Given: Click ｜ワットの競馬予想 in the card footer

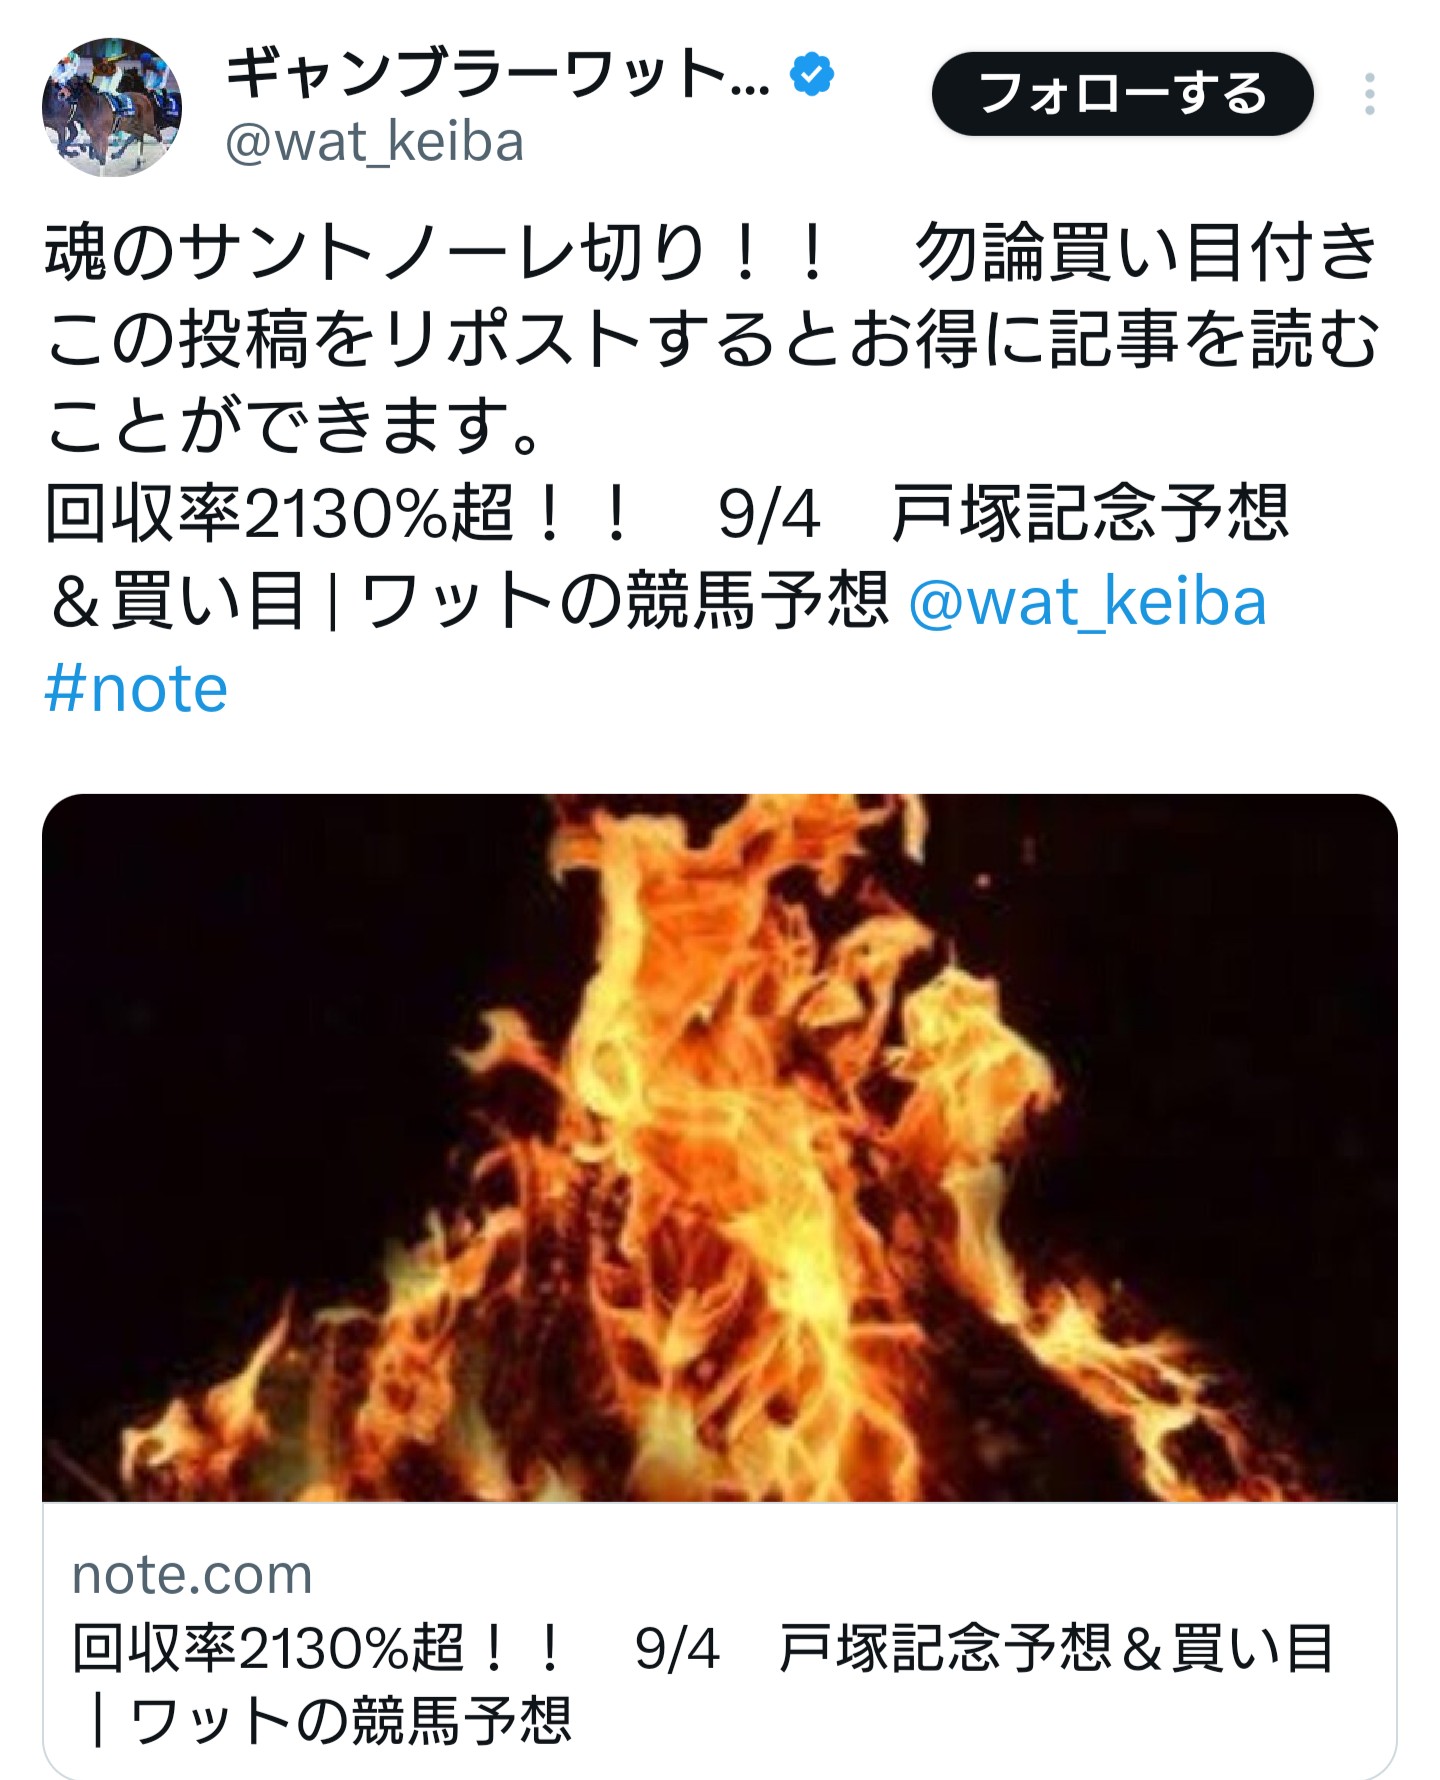Looking at the screenshot, I should (x=324, y=1720).
